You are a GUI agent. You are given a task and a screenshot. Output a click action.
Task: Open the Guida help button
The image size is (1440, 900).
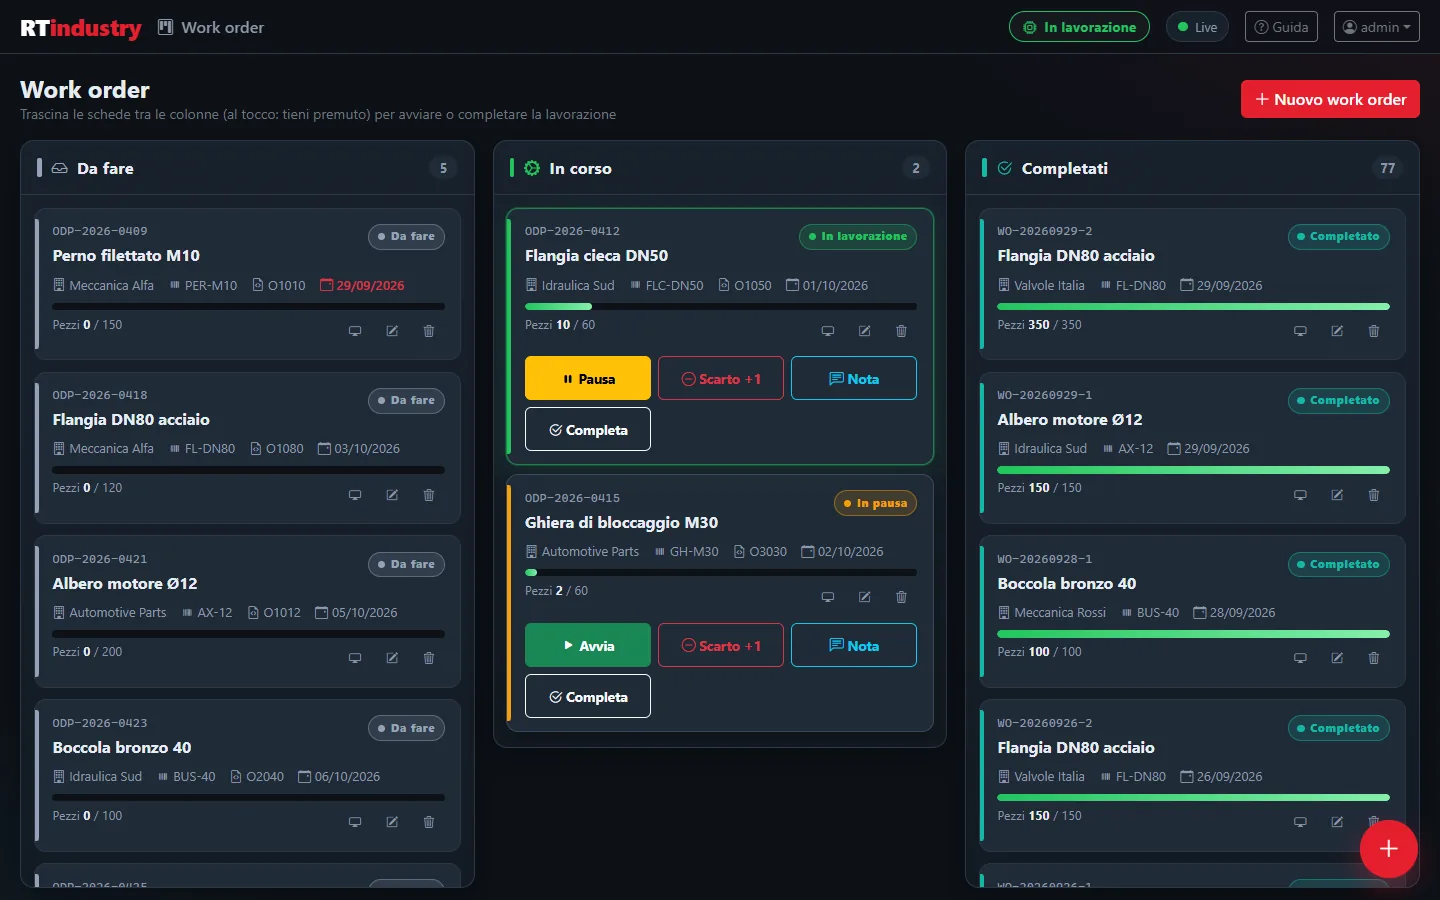click(x=1281, y=27)
